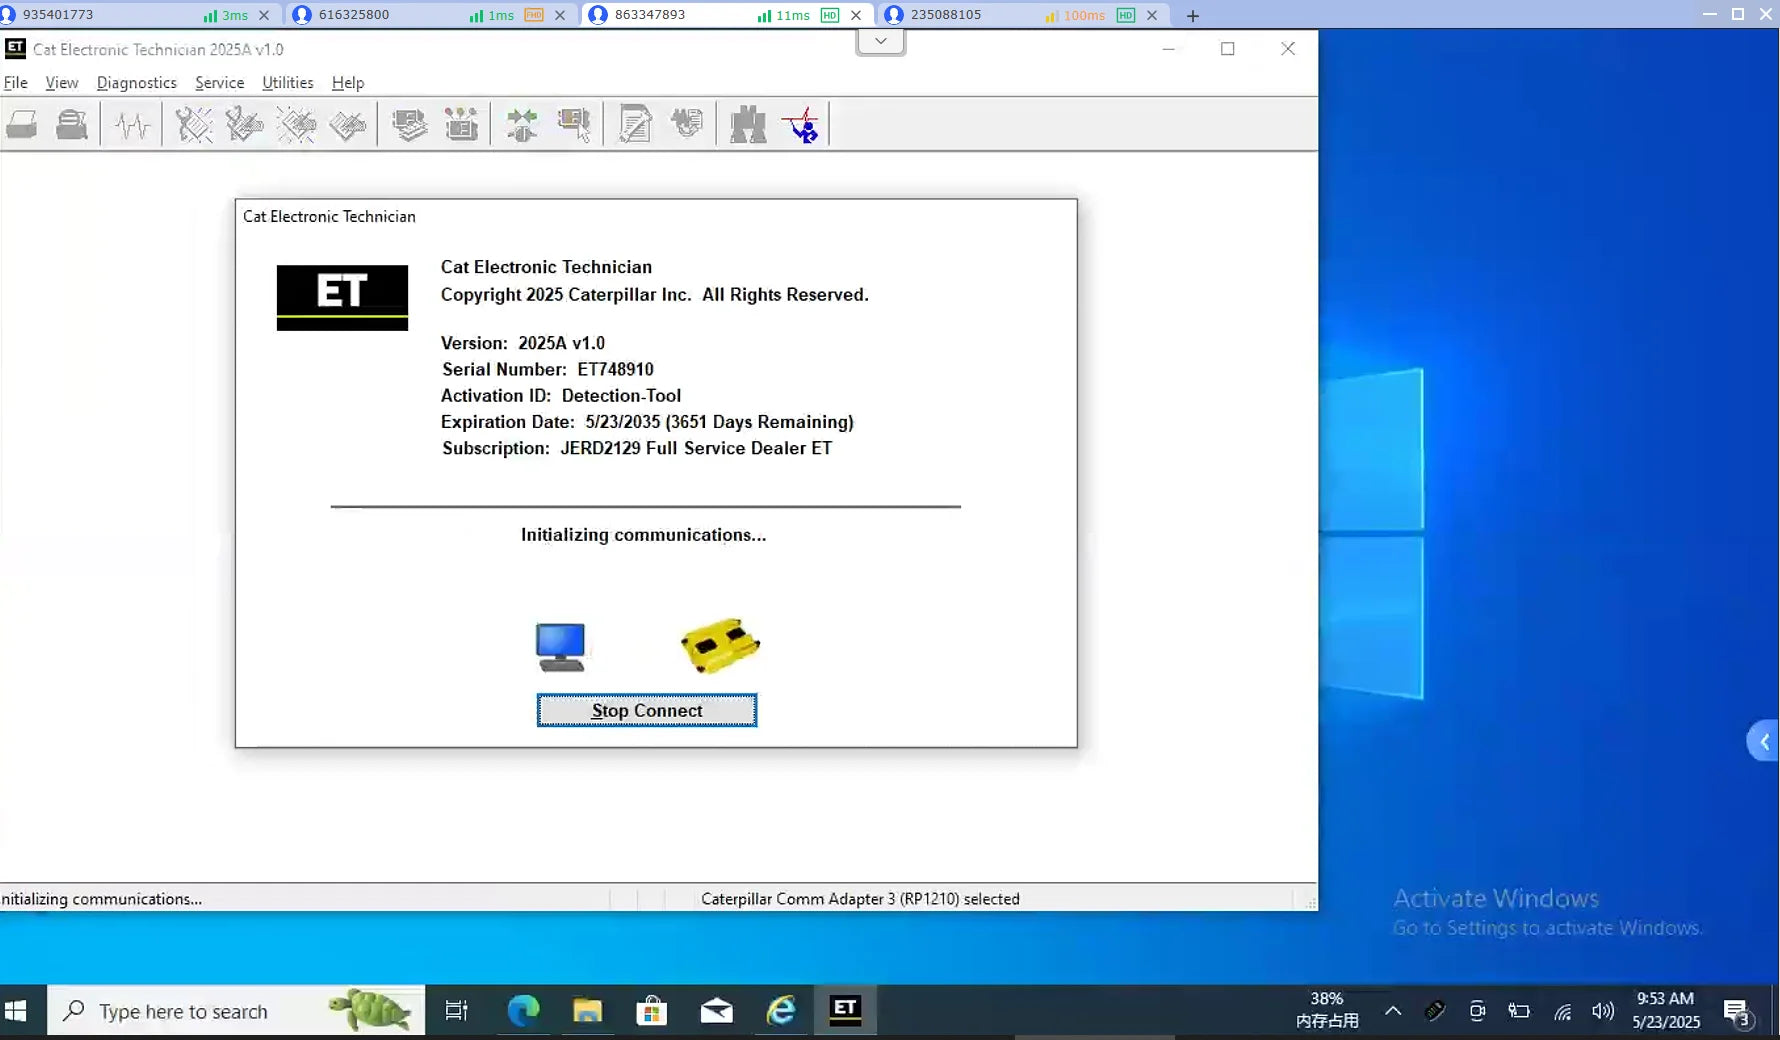Click the blue figure icon at toolbar end
This screenshot has width=1780, height=1040.
[801, 125]
